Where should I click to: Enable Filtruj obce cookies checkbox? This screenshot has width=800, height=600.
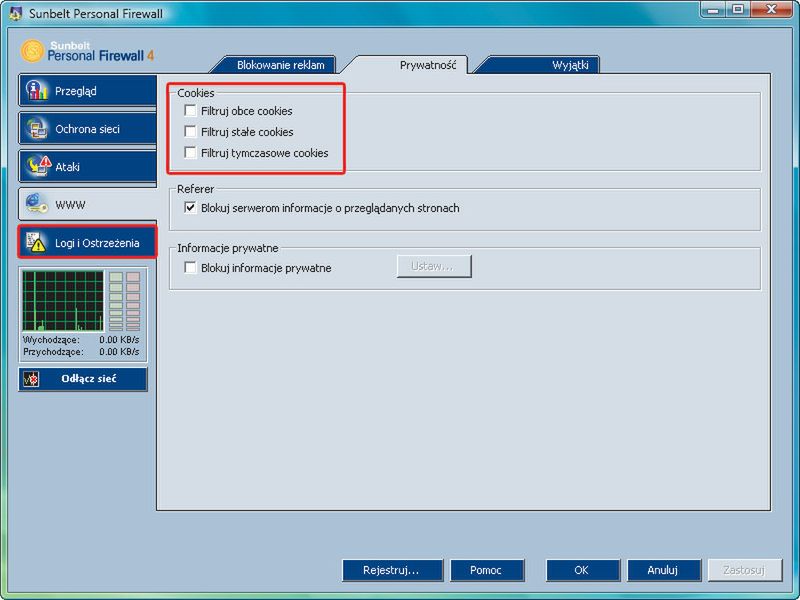(190, 111)
